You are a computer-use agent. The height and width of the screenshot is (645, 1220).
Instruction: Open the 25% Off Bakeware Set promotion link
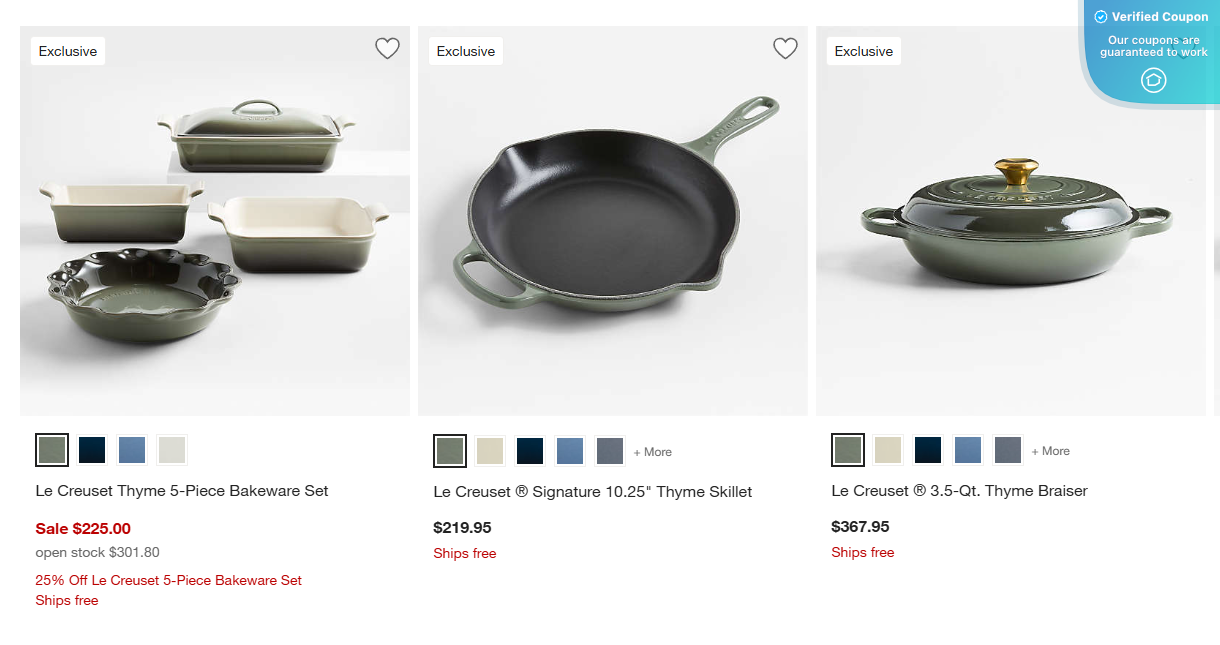tap(168, 580)
